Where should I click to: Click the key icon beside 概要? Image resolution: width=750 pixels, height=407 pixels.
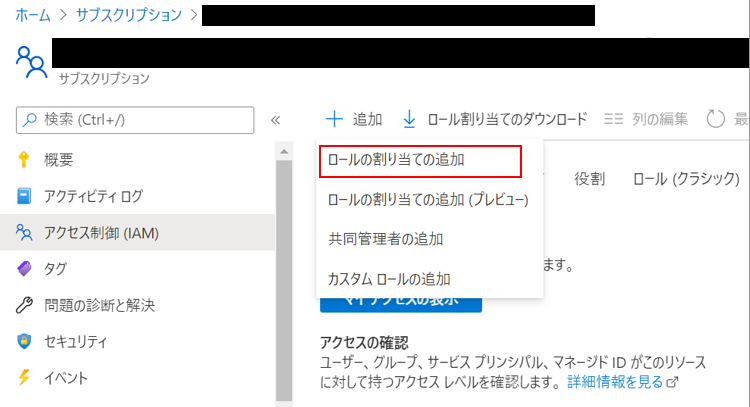[23, 159]
